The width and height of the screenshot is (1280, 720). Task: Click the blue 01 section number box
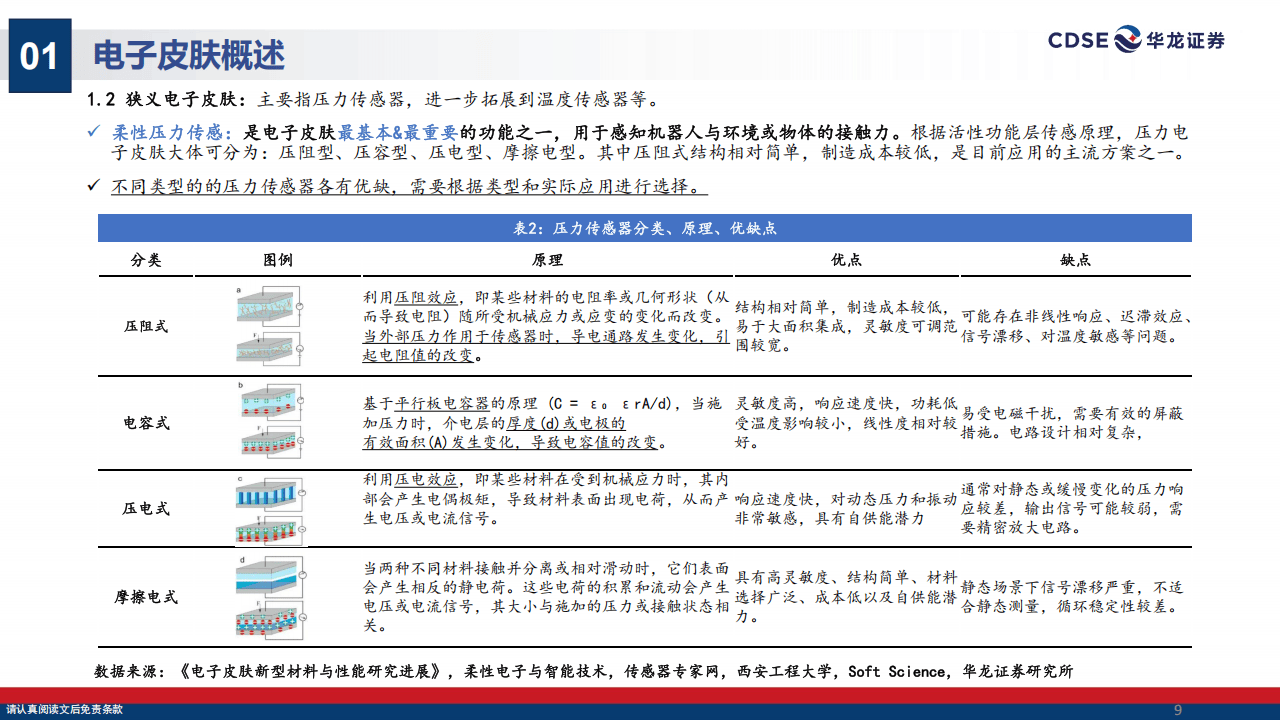[x=40, y=55]
